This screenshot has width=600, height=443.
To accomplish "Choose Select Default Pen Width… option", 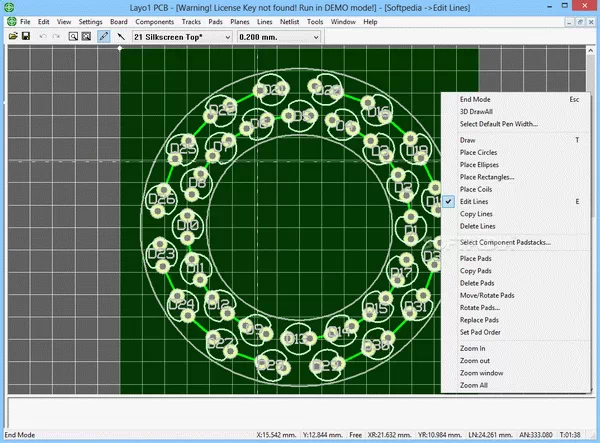I will [499, 124].
